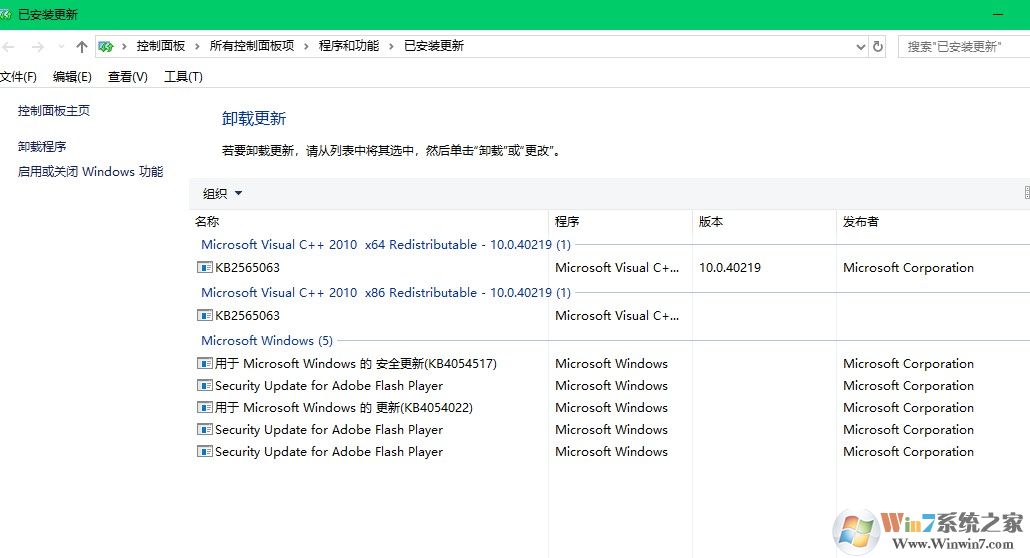
Task: Select KB2565063 under x86 Redistributable group
Action: pyautogui.click(x=247, y=315)
